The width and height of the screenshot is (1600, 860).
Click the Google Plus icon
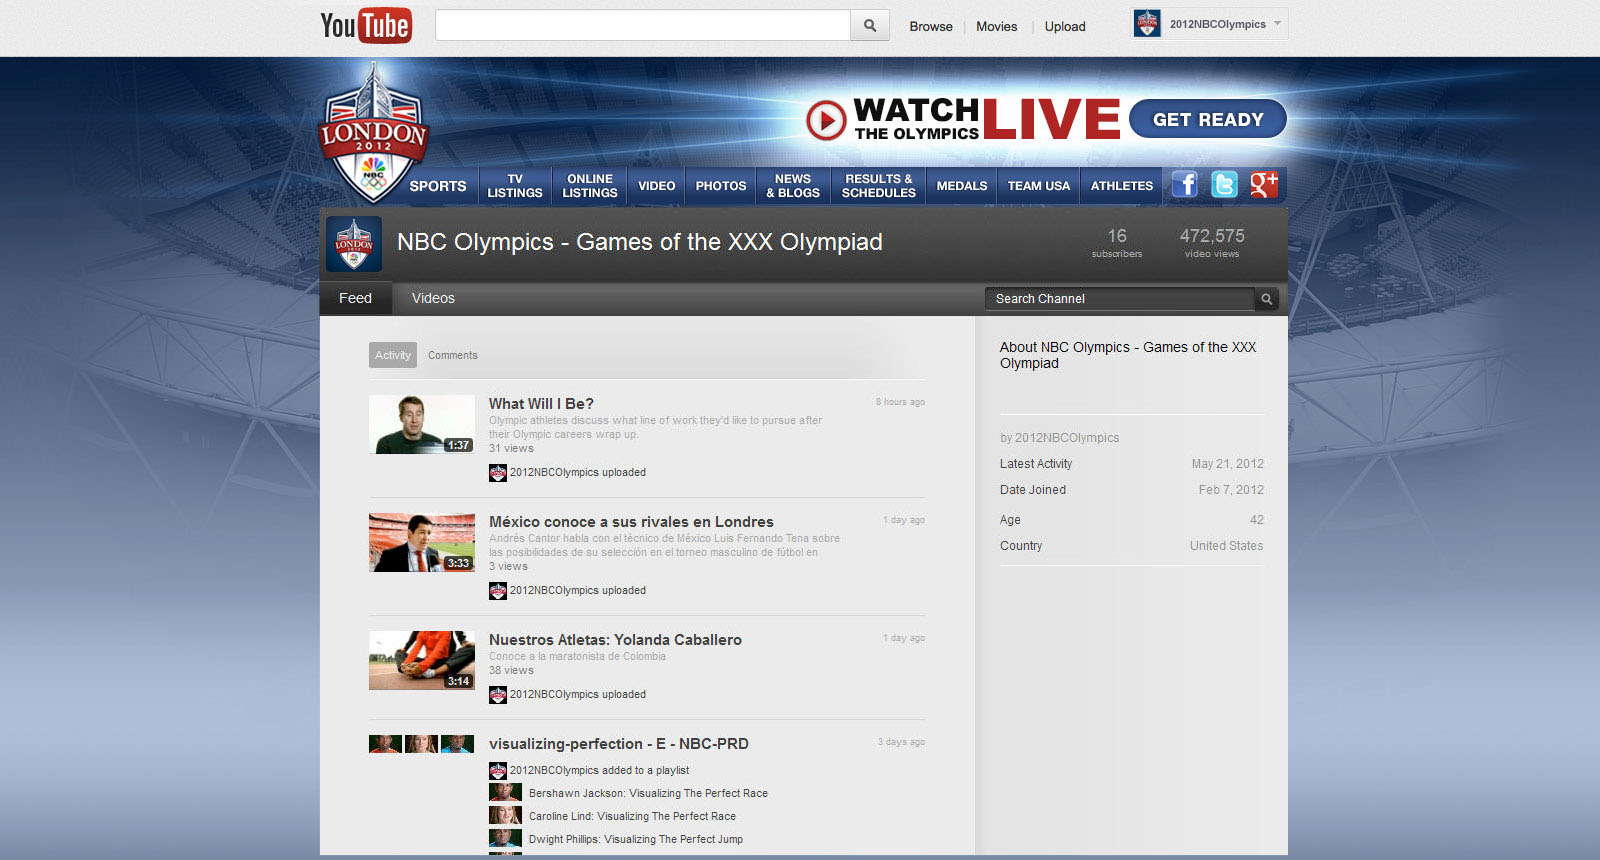(x=1263, y=185)
